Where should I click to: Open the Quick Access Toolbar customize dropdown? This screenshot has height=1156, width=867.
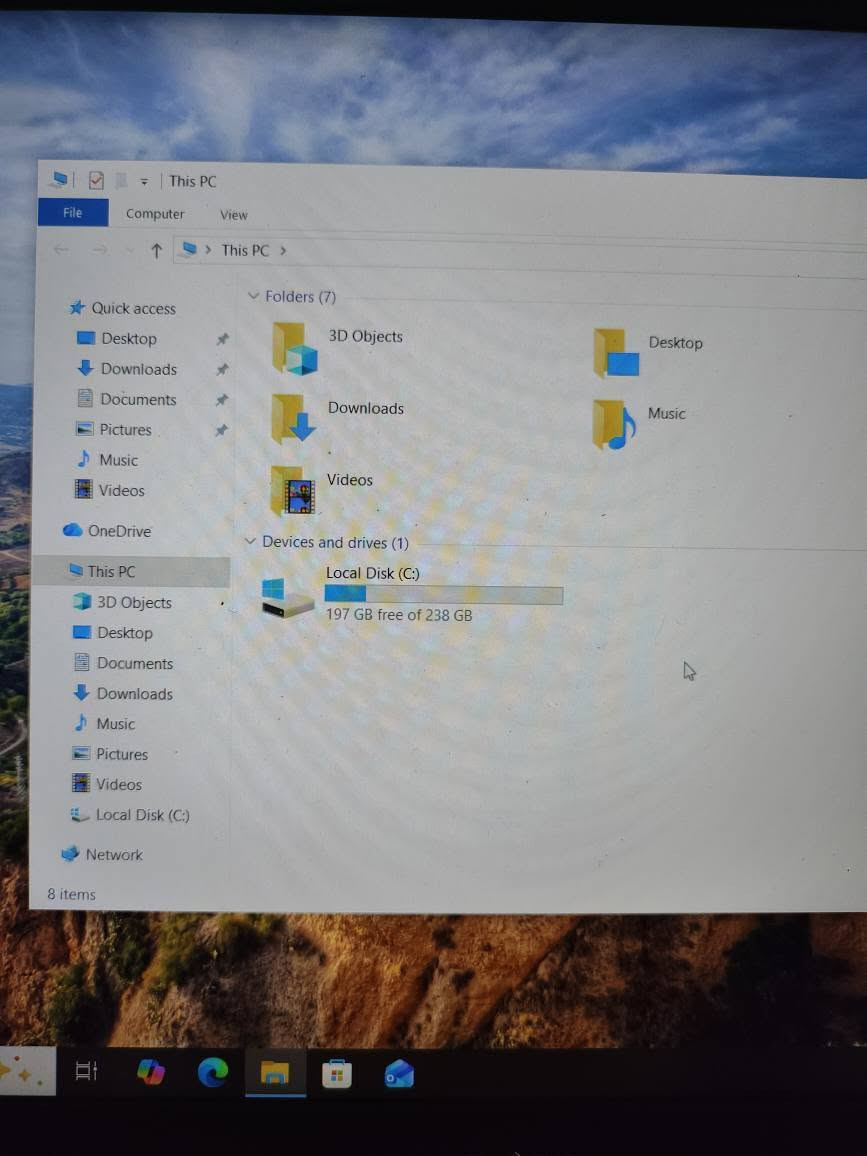(x=144, y=181)
